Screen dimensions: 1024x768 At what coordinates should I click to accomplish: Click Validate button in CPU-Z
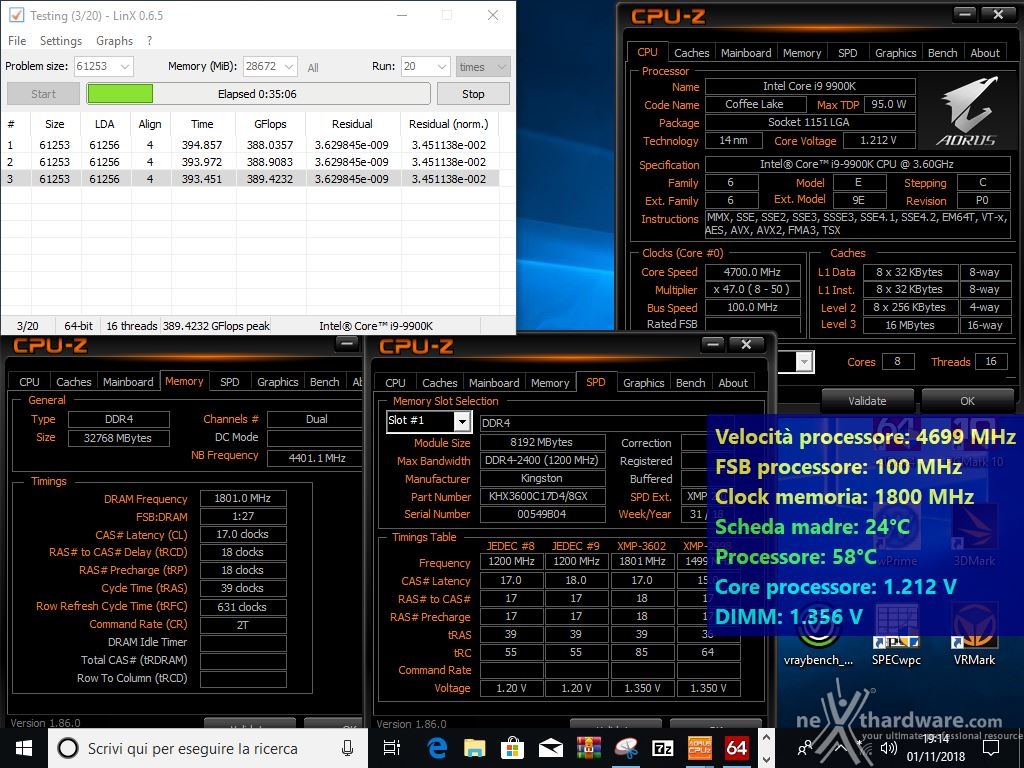(x=867, y=401)
